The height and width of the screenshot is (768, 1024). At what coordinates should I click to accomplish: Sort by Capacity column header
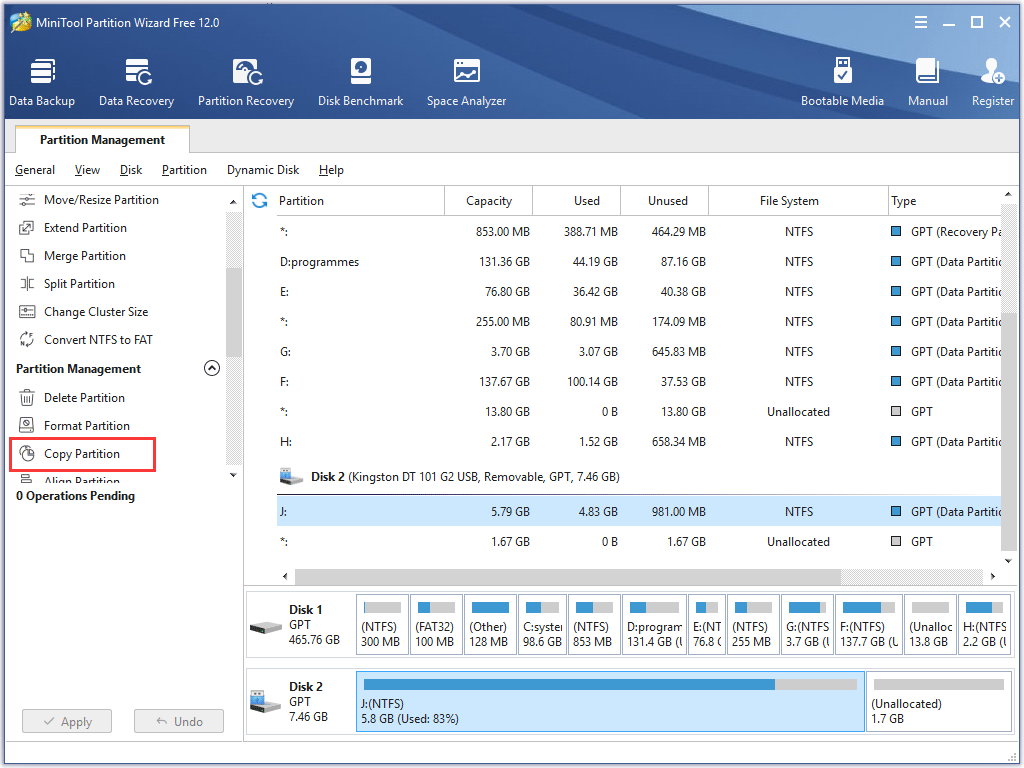pos(488,200)
